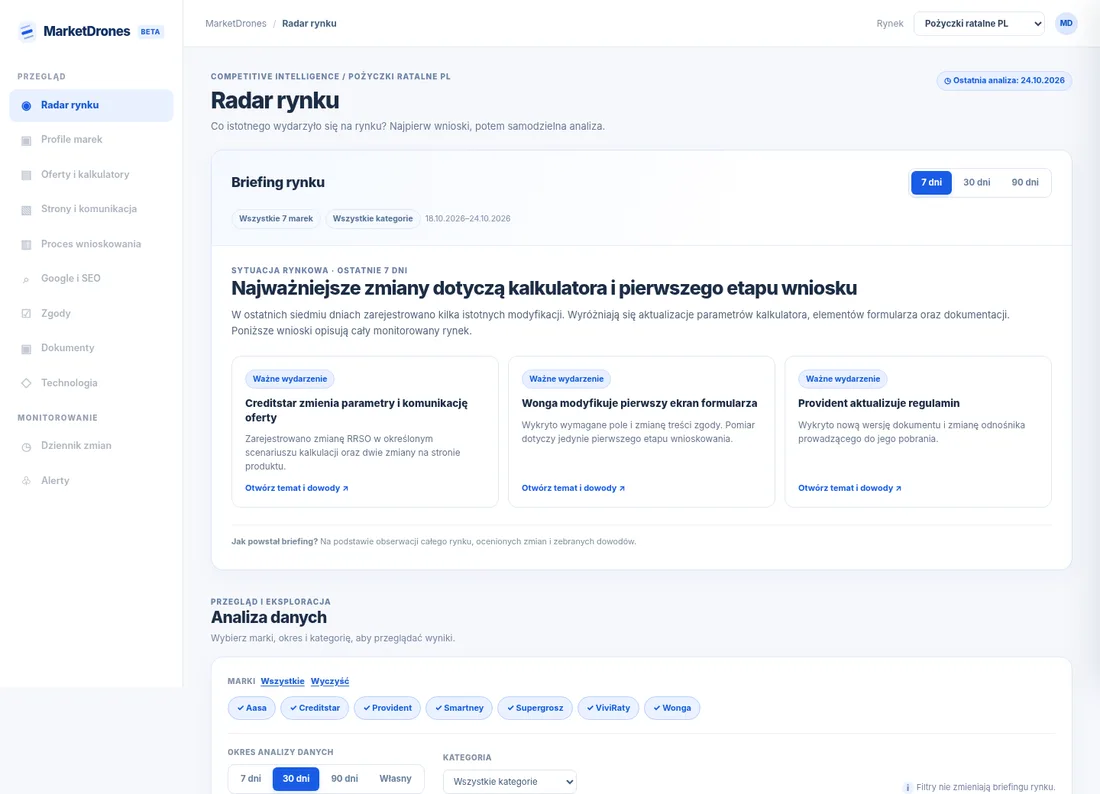Toggle the ViviRaty brand chip
1100x794 pixels.
coord(608,708)
